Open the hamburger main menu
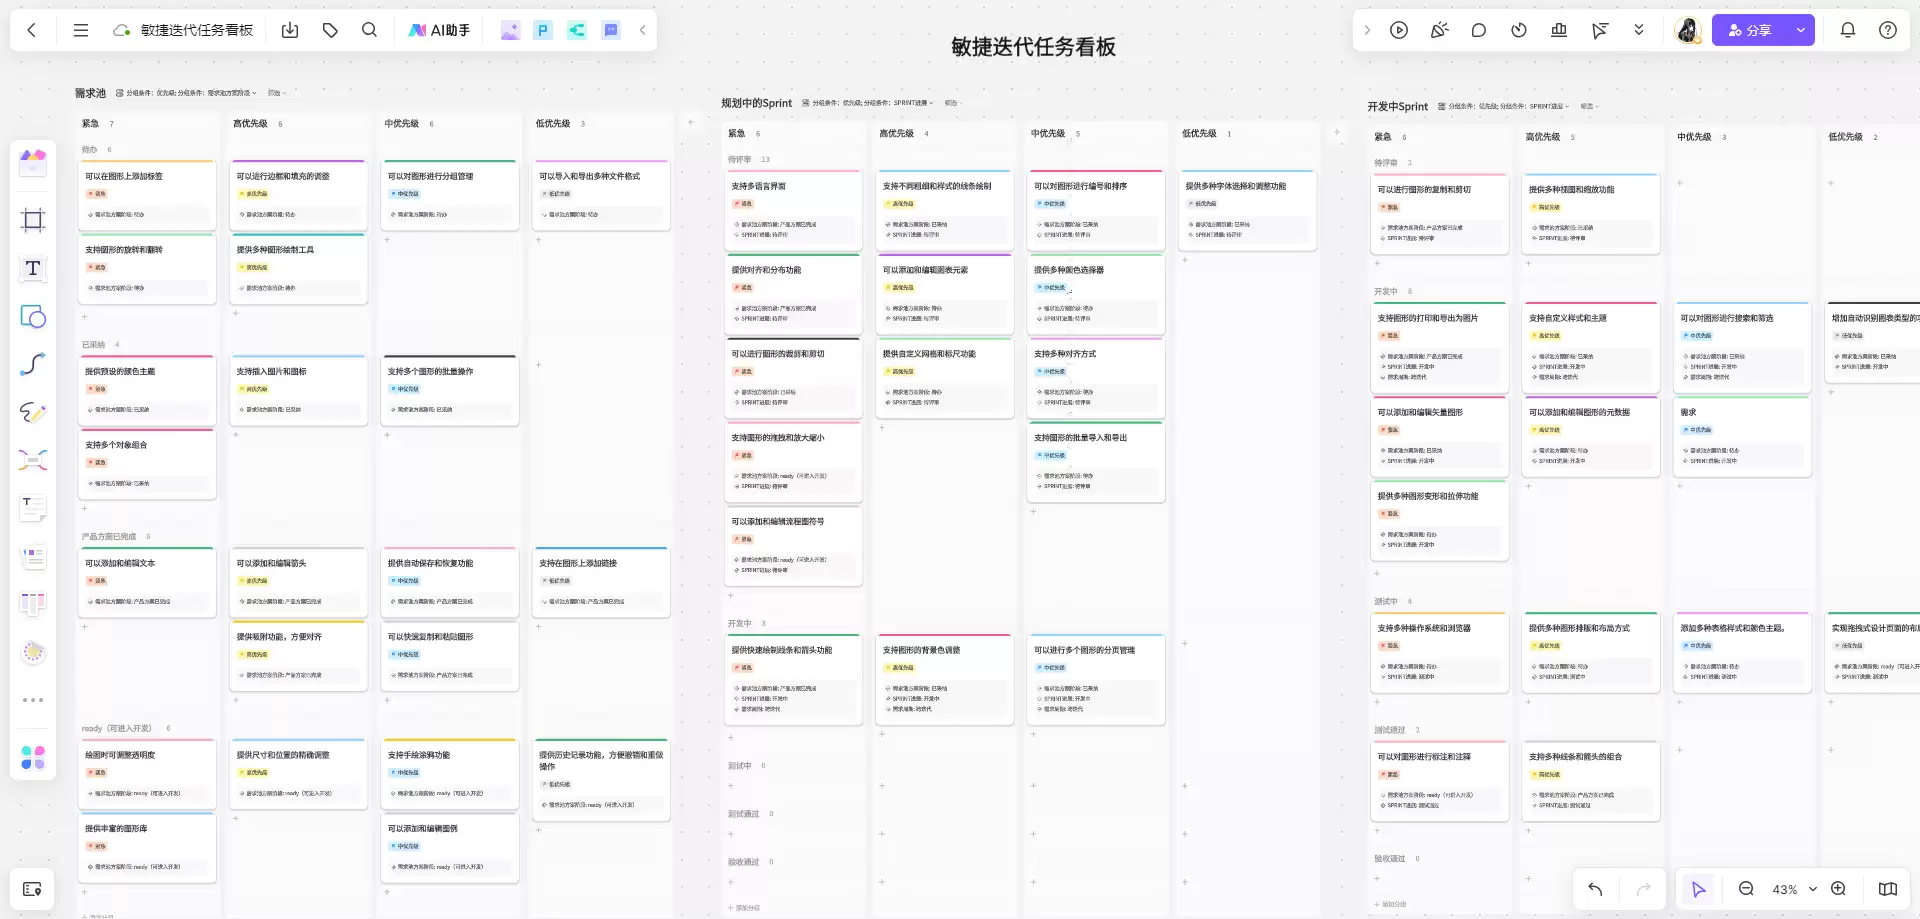The height and width of the screenshot is (919, 1920). click(81, 30)
